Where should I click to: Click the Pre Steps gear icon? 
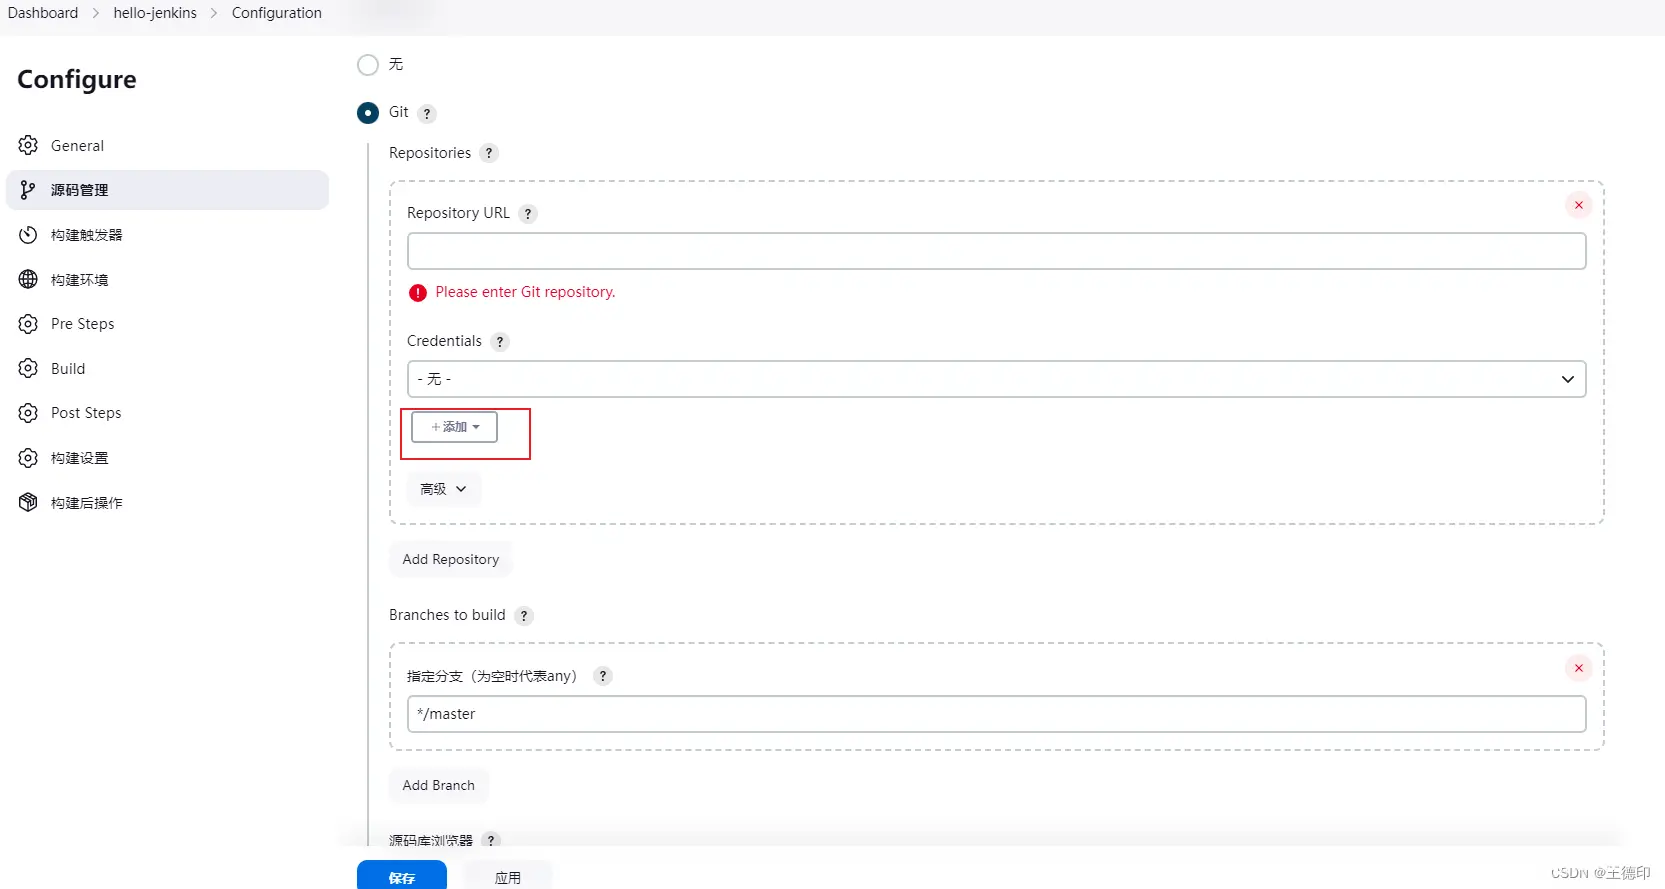coord(28,324)
